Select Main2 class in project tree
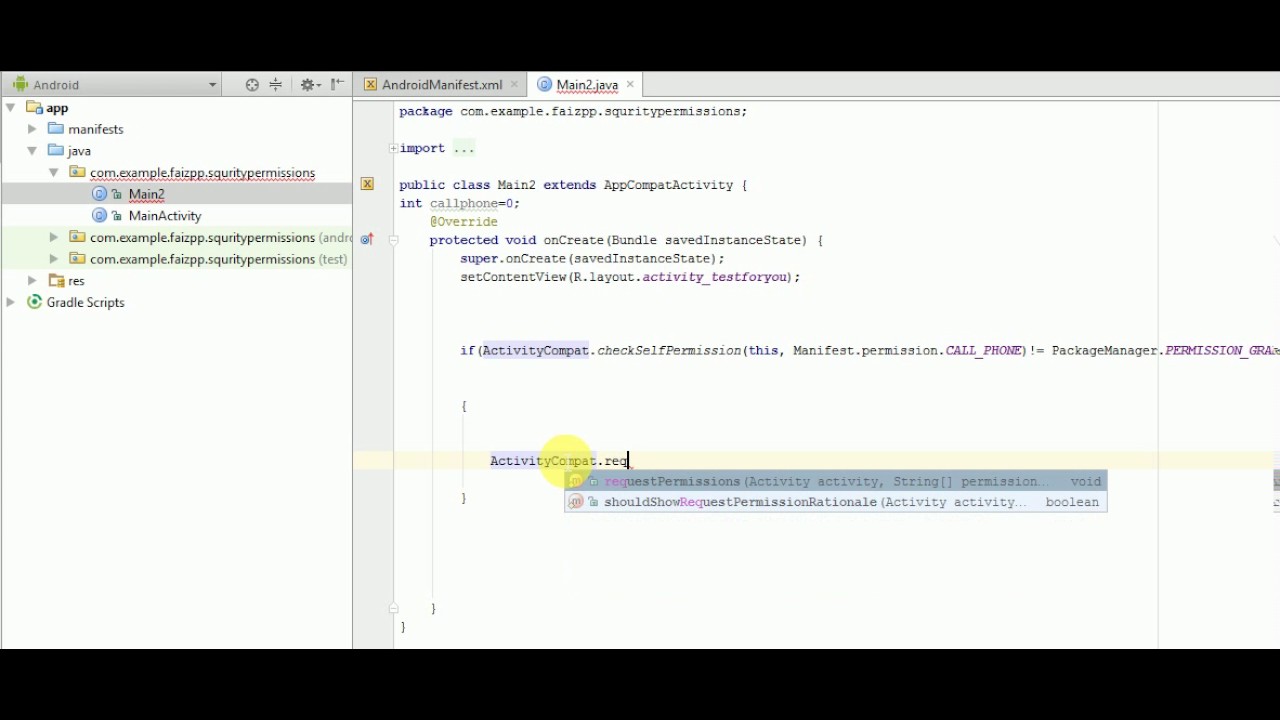The width and height of the screenshot is (1280, 720). [x=146, y=194]
